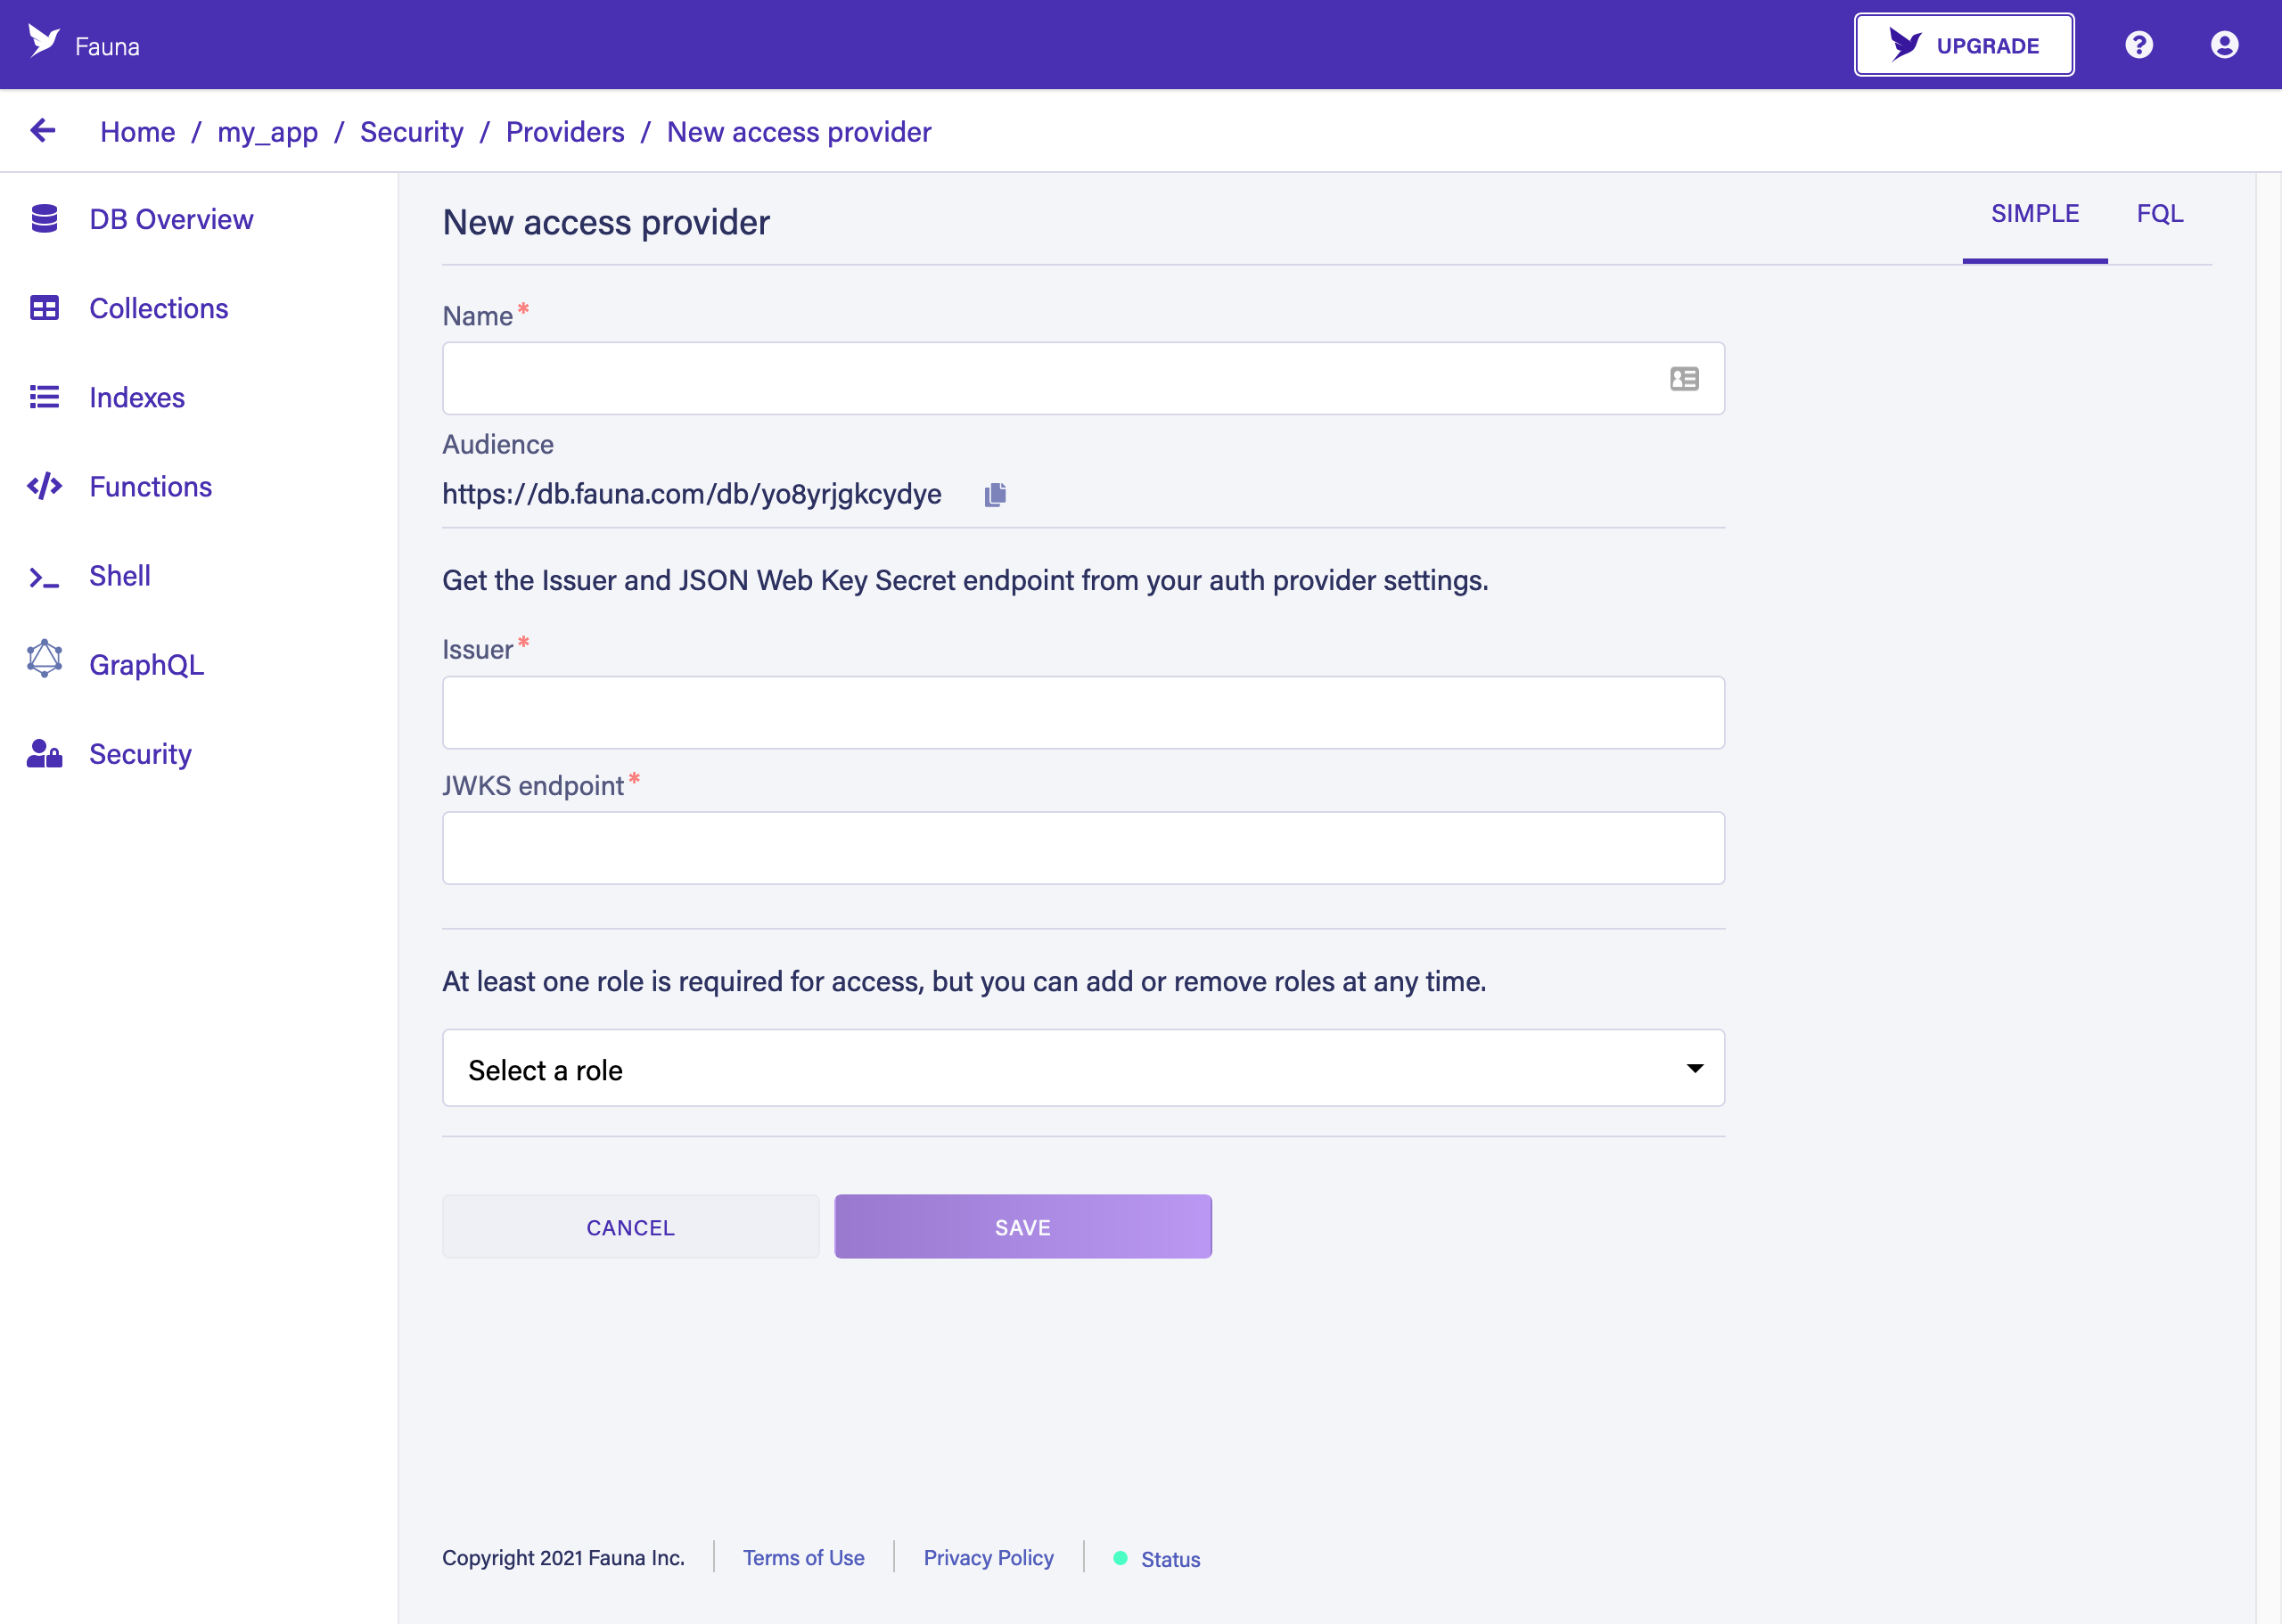This screenshot has width=2282, height=1624.
Task: Open Collections in the sidebar
Action: 158,308
